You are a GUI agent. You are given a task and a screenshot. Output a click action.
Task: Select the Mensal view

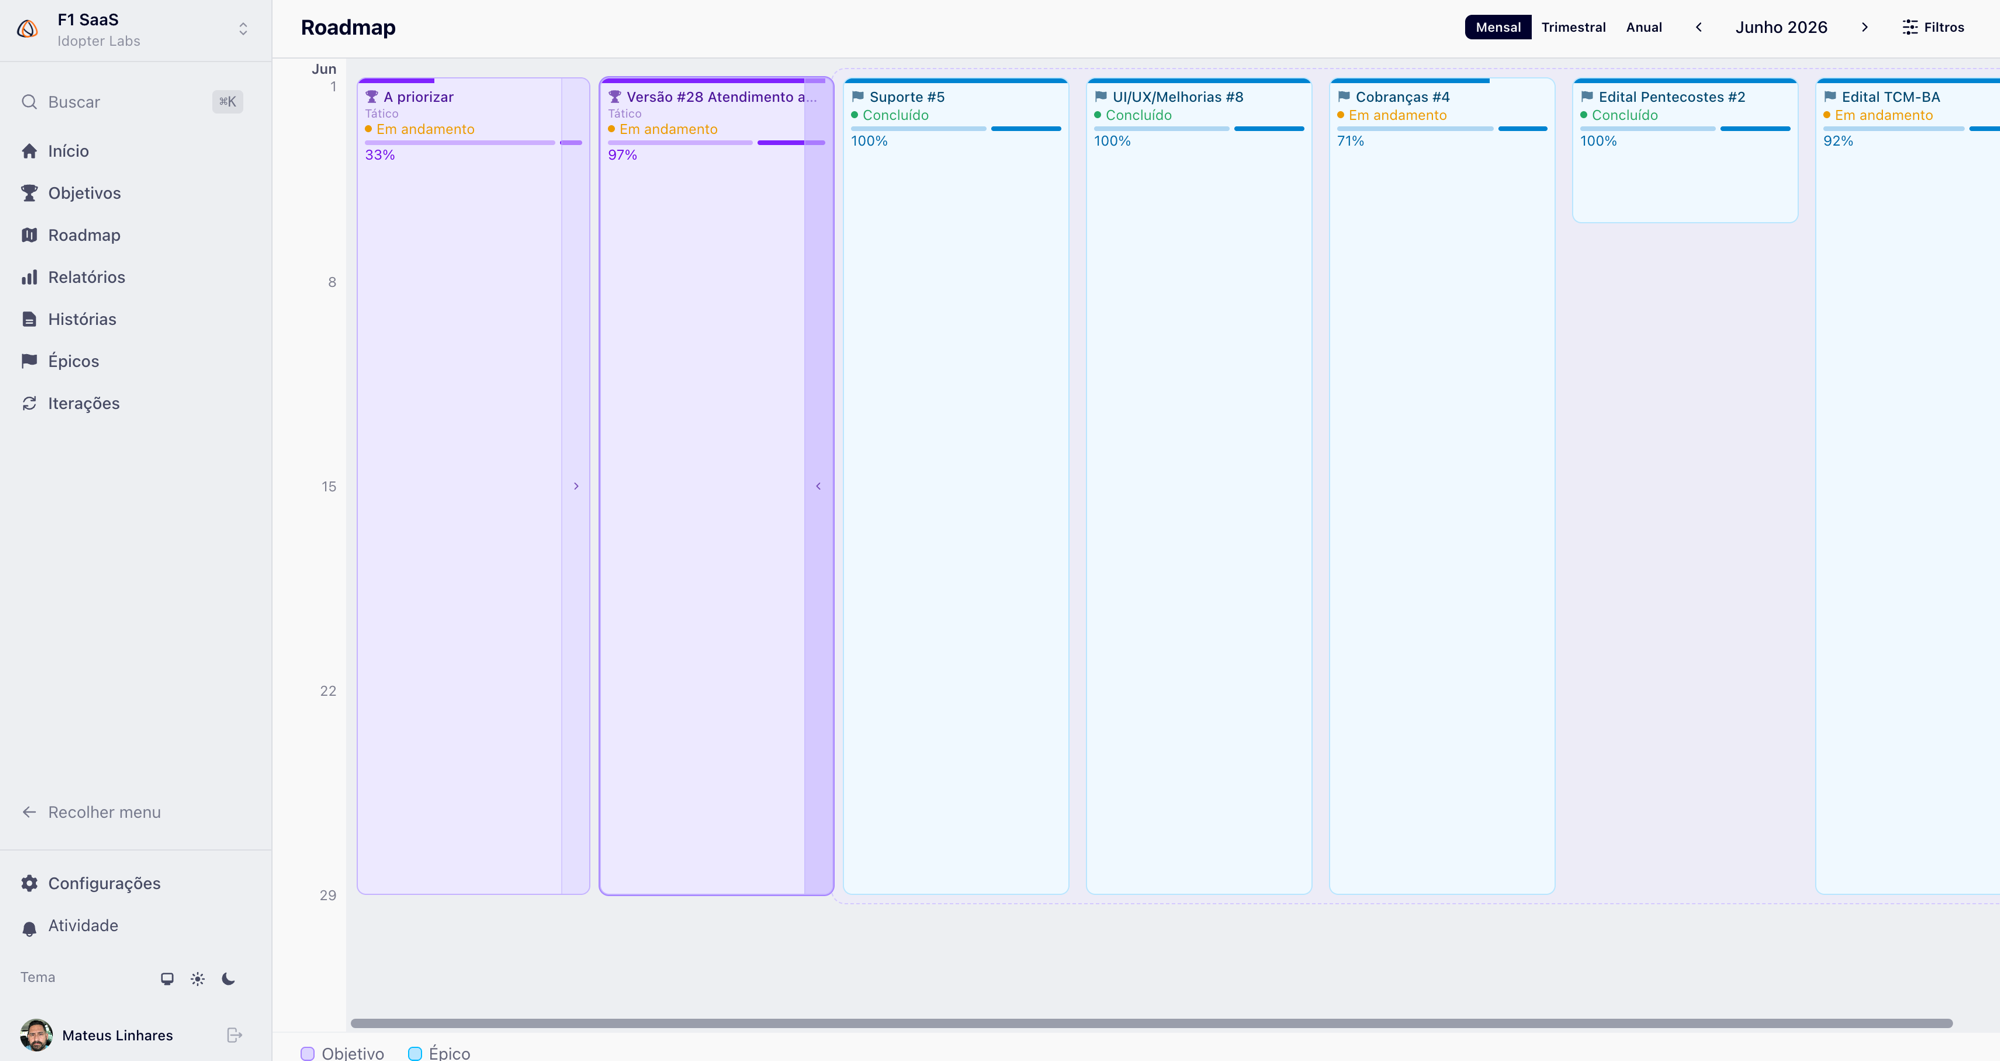tap(1498, 27)
